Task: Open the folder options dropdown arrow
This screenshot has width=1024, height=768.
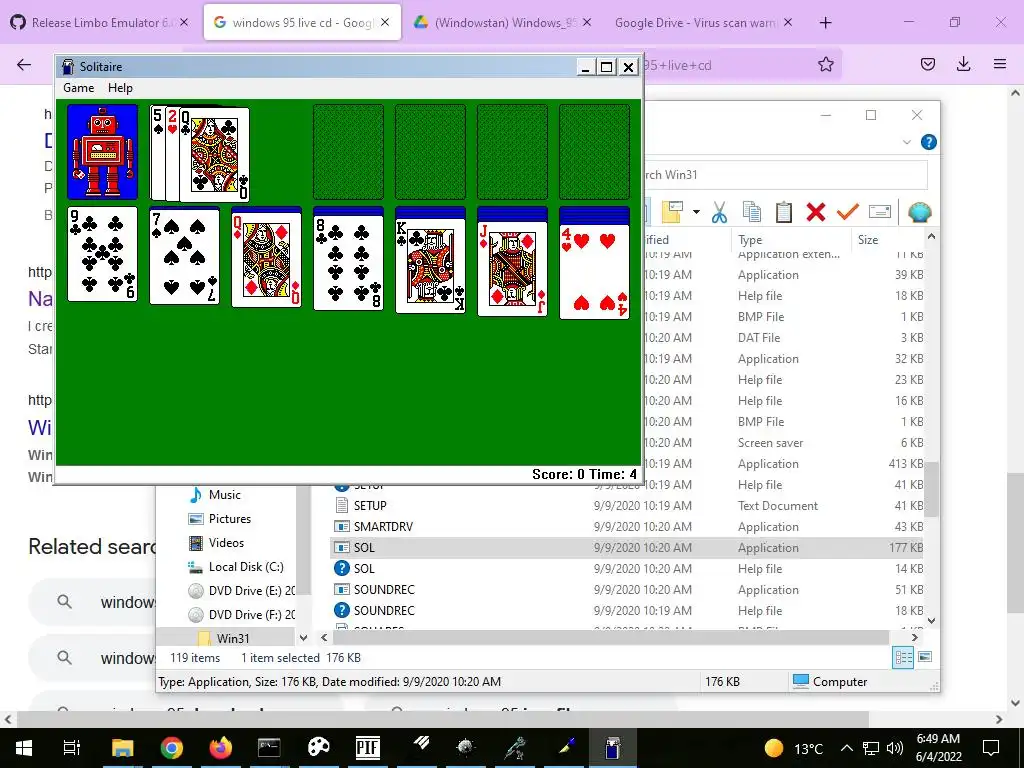Action: click(696, 212)
